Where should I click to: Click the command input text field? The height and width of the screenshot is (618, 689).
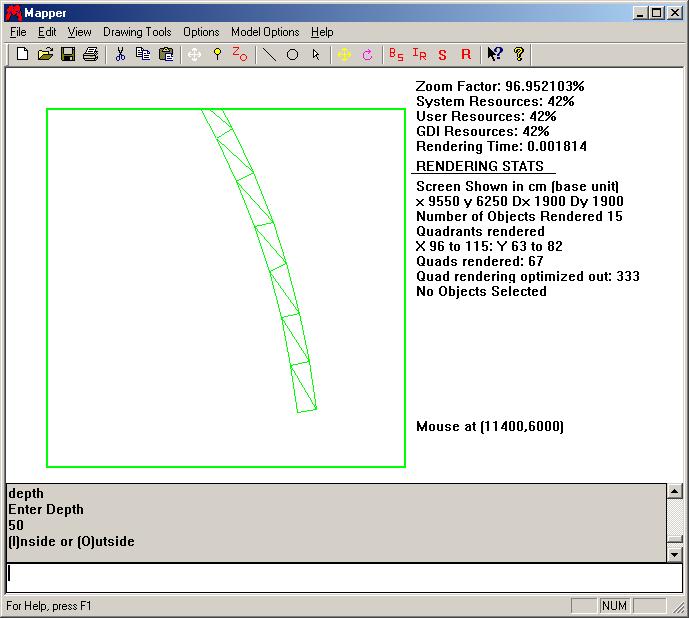340,575
